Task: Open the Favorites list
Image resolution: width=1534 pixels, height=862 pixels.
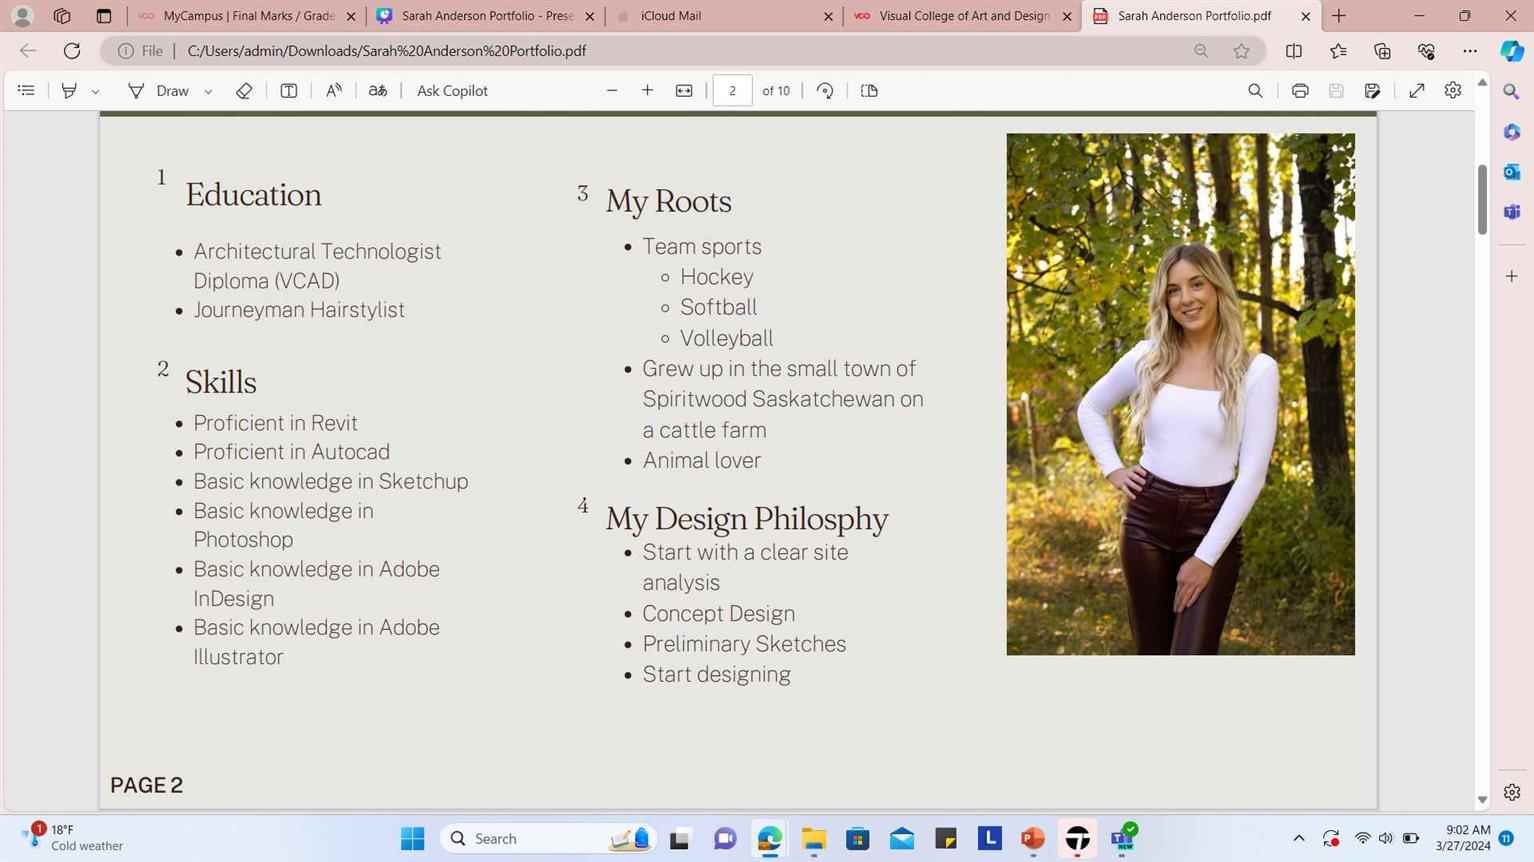Action: point(1338,51)
